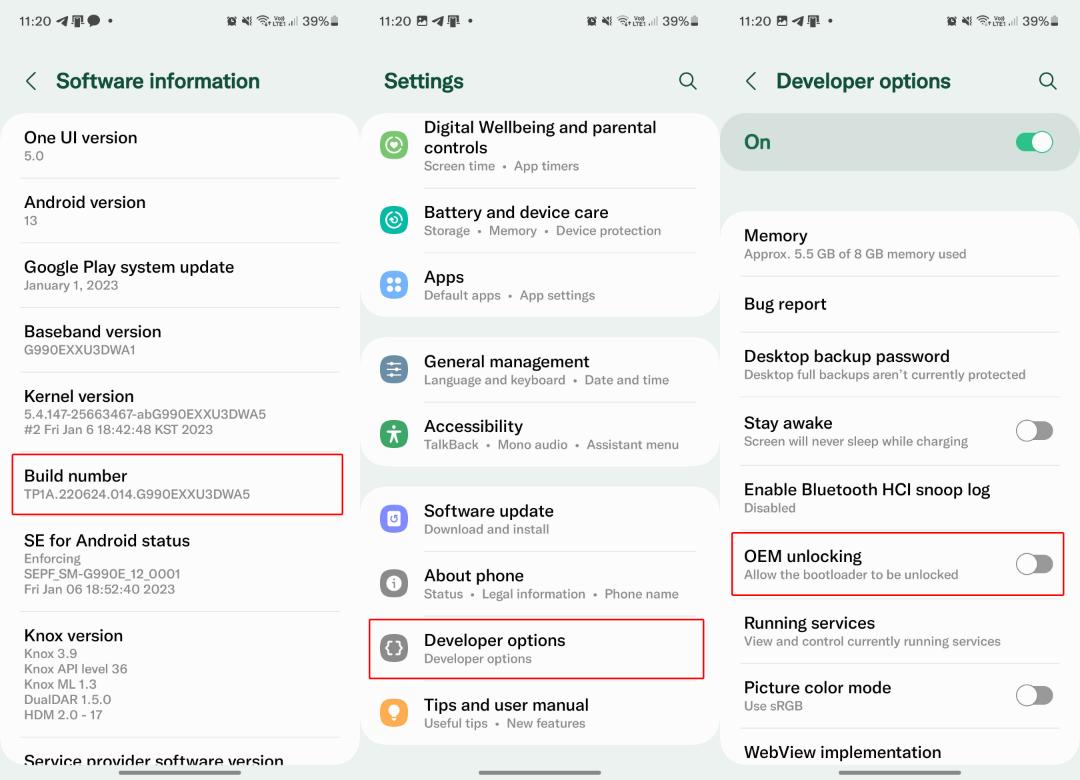Screen dimensions: 1080x780
Task: Enable the OEM unlocking toggle
Action: tap(1034, 564)
